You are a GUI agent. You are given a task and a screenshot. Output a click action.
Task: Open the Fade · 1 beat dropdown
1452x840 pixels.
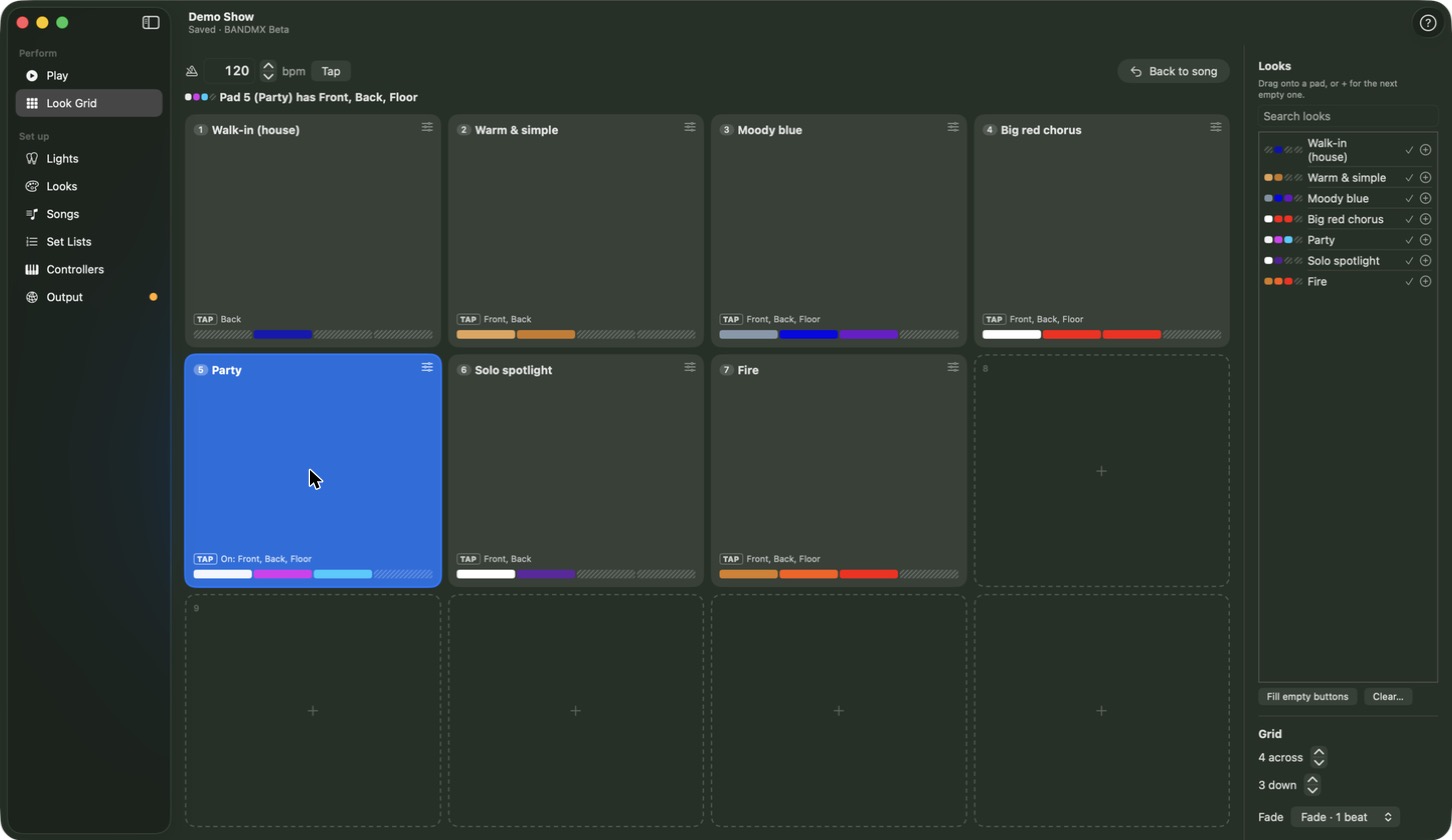(1345, 817)
